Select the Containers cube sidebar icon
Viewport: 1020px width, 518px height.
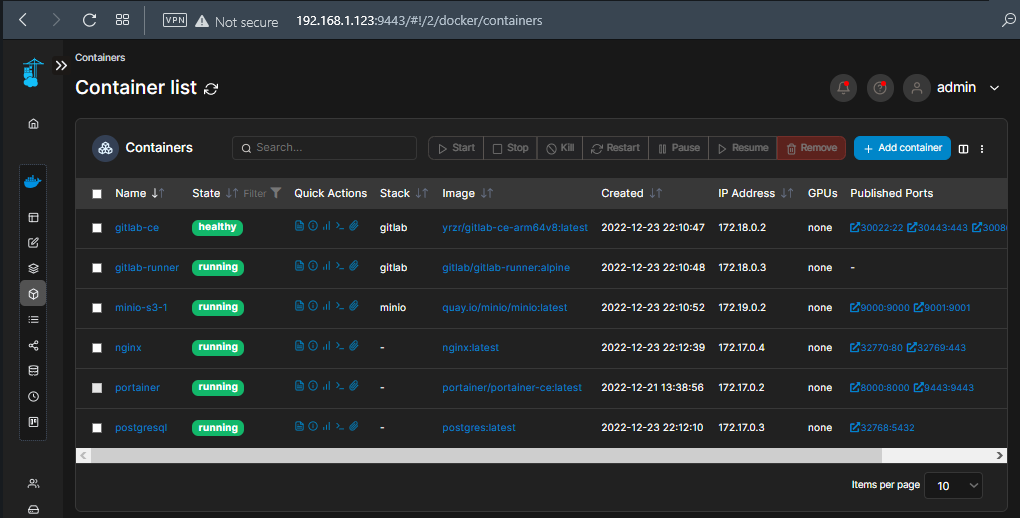(33, 293)
